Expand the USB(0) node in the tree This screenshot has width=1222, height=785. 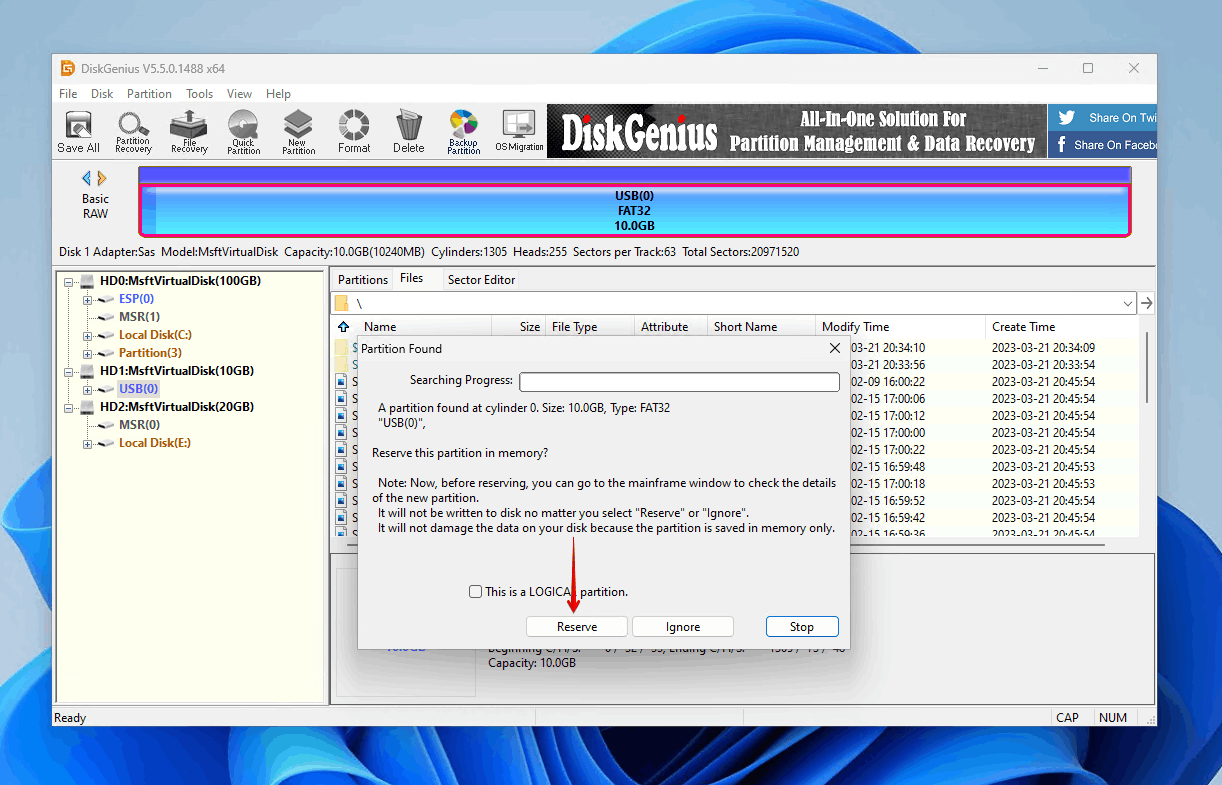tap(87, 390)
